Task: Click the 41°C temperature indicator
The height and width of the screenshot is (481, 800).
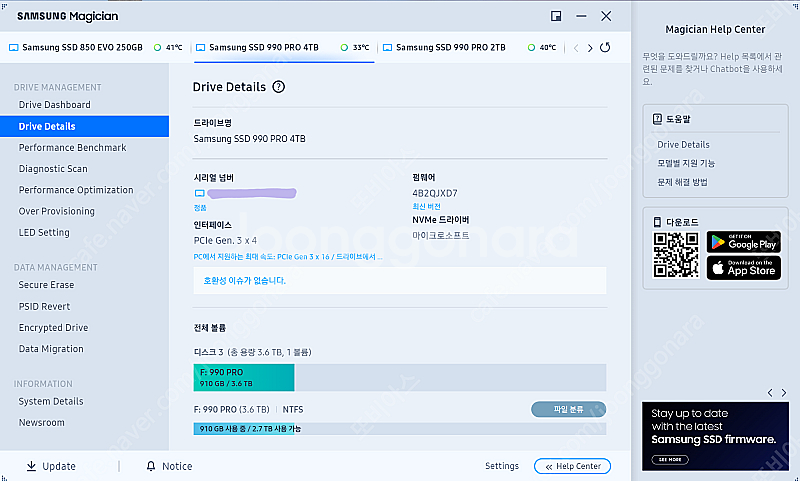Action: point(168,47)
